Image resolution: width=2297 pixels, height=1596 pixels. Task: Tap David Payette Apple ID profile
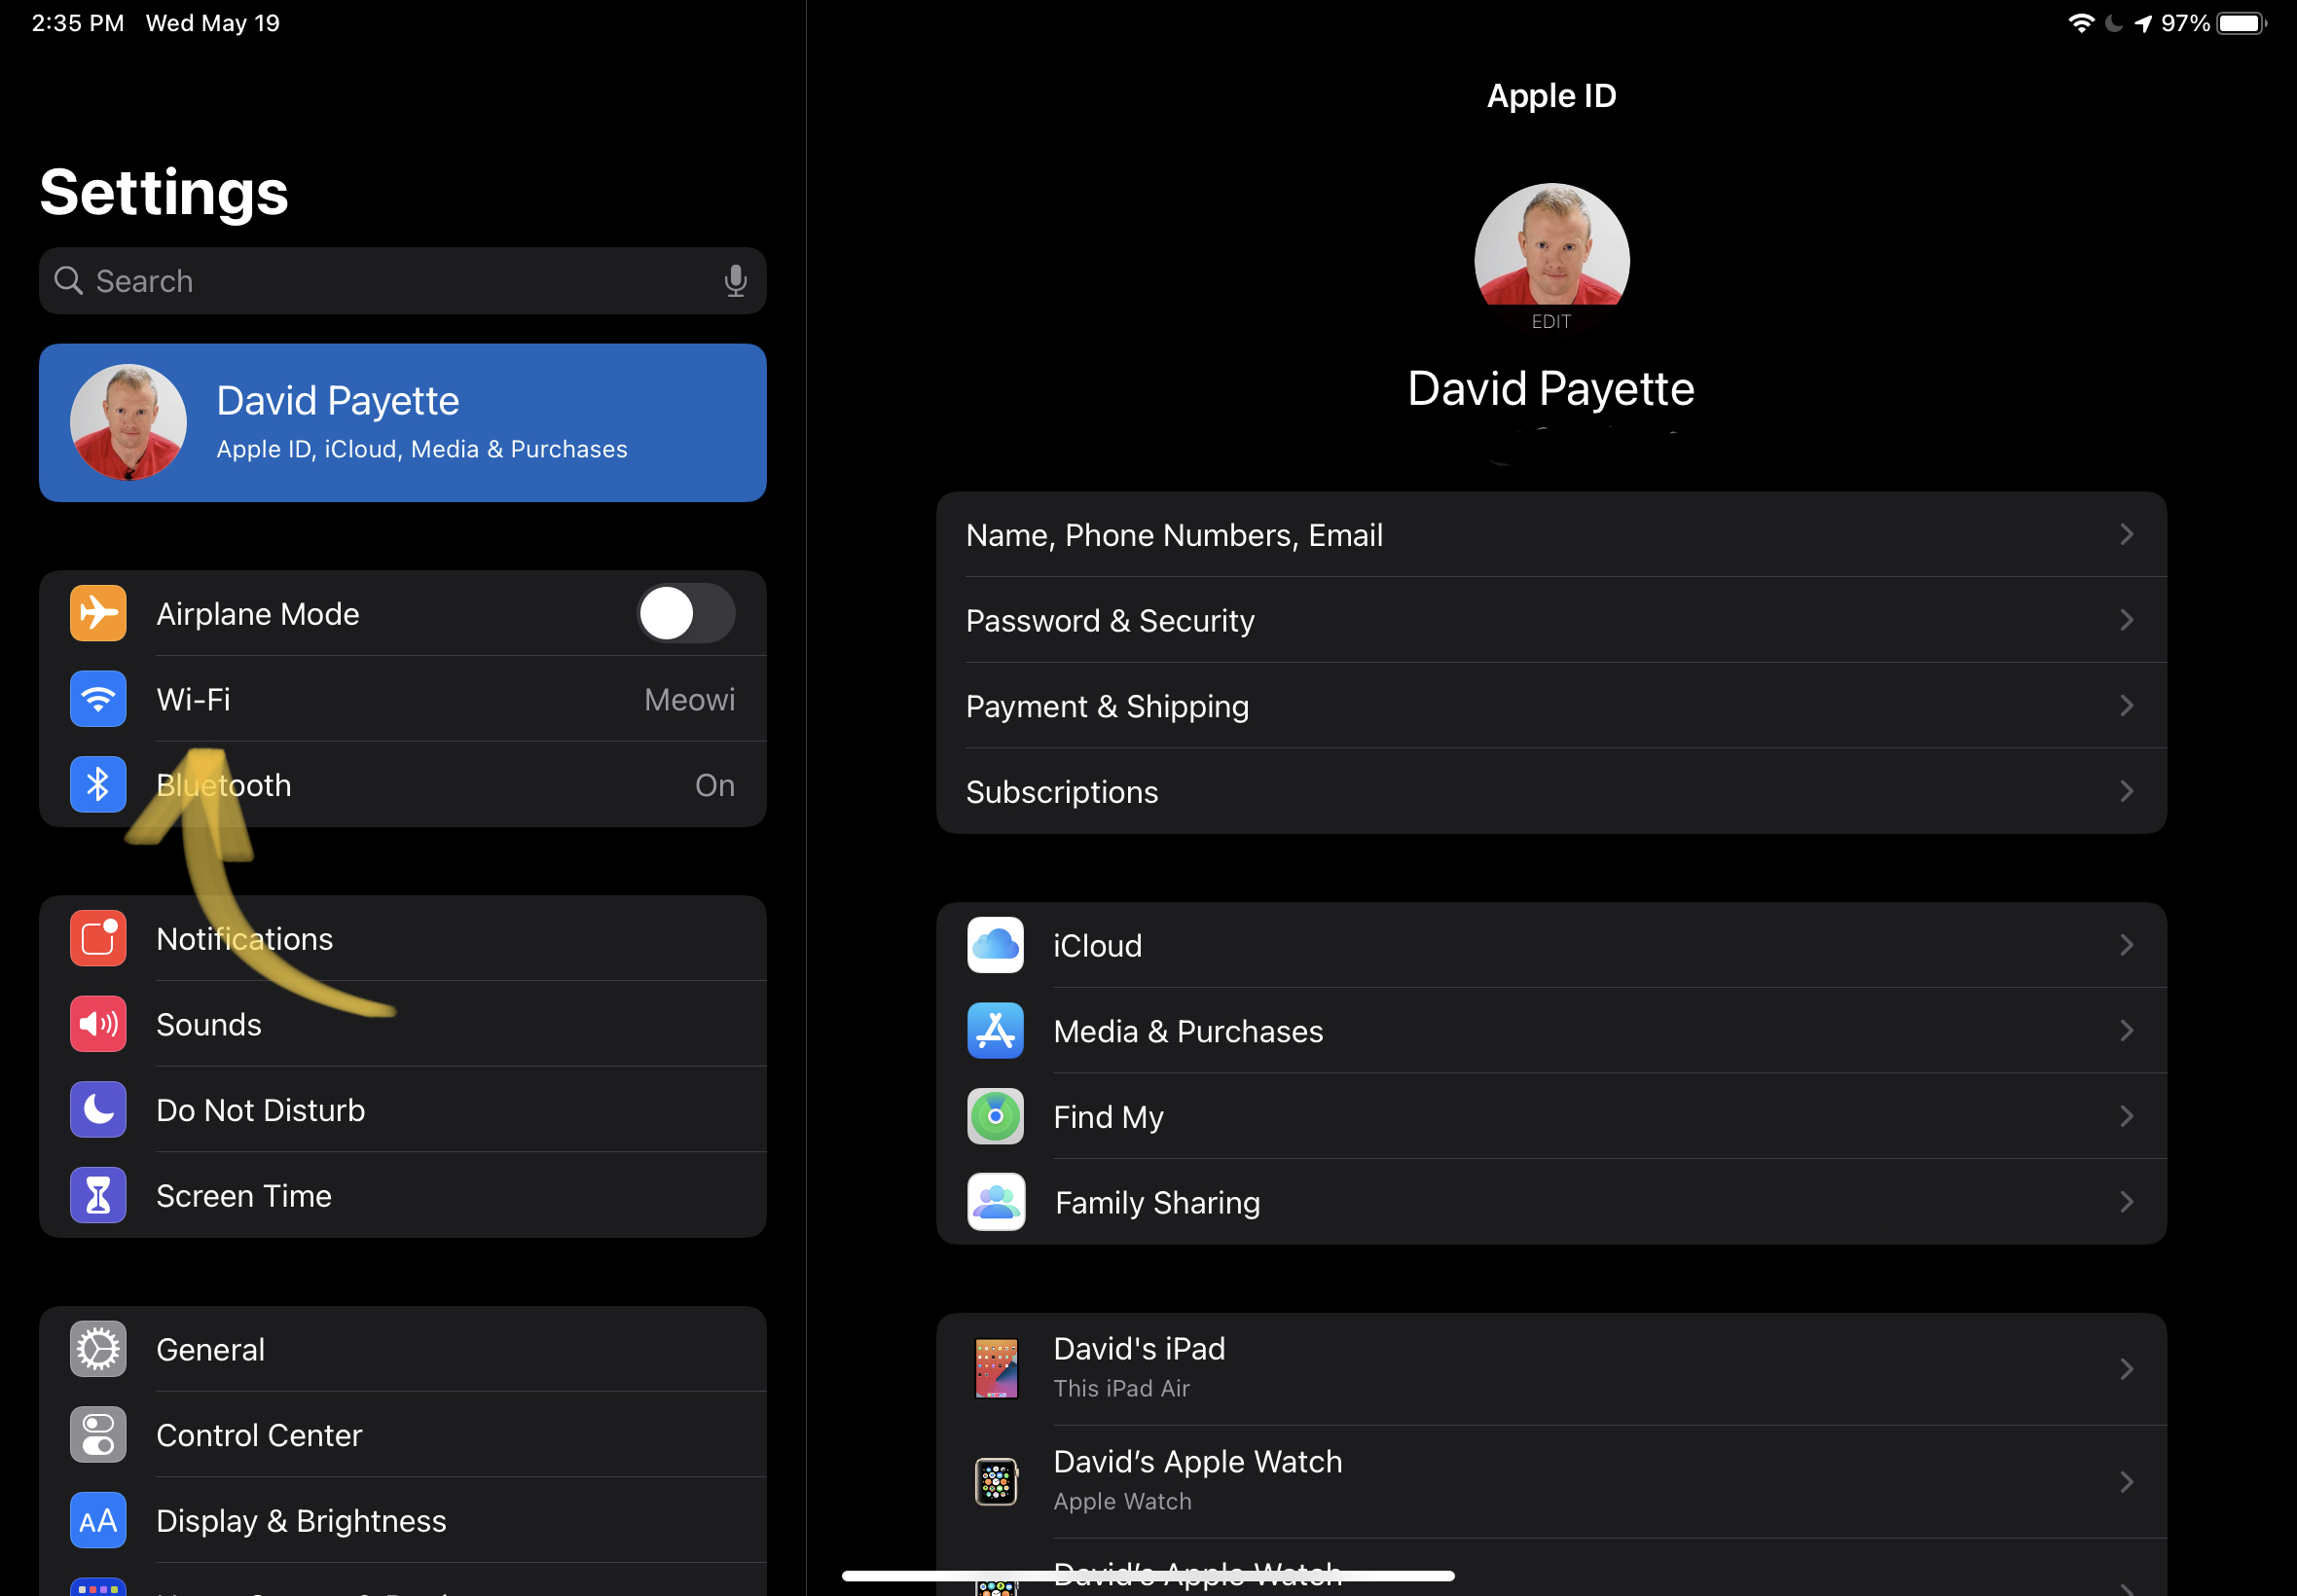[x=400, y=420]
